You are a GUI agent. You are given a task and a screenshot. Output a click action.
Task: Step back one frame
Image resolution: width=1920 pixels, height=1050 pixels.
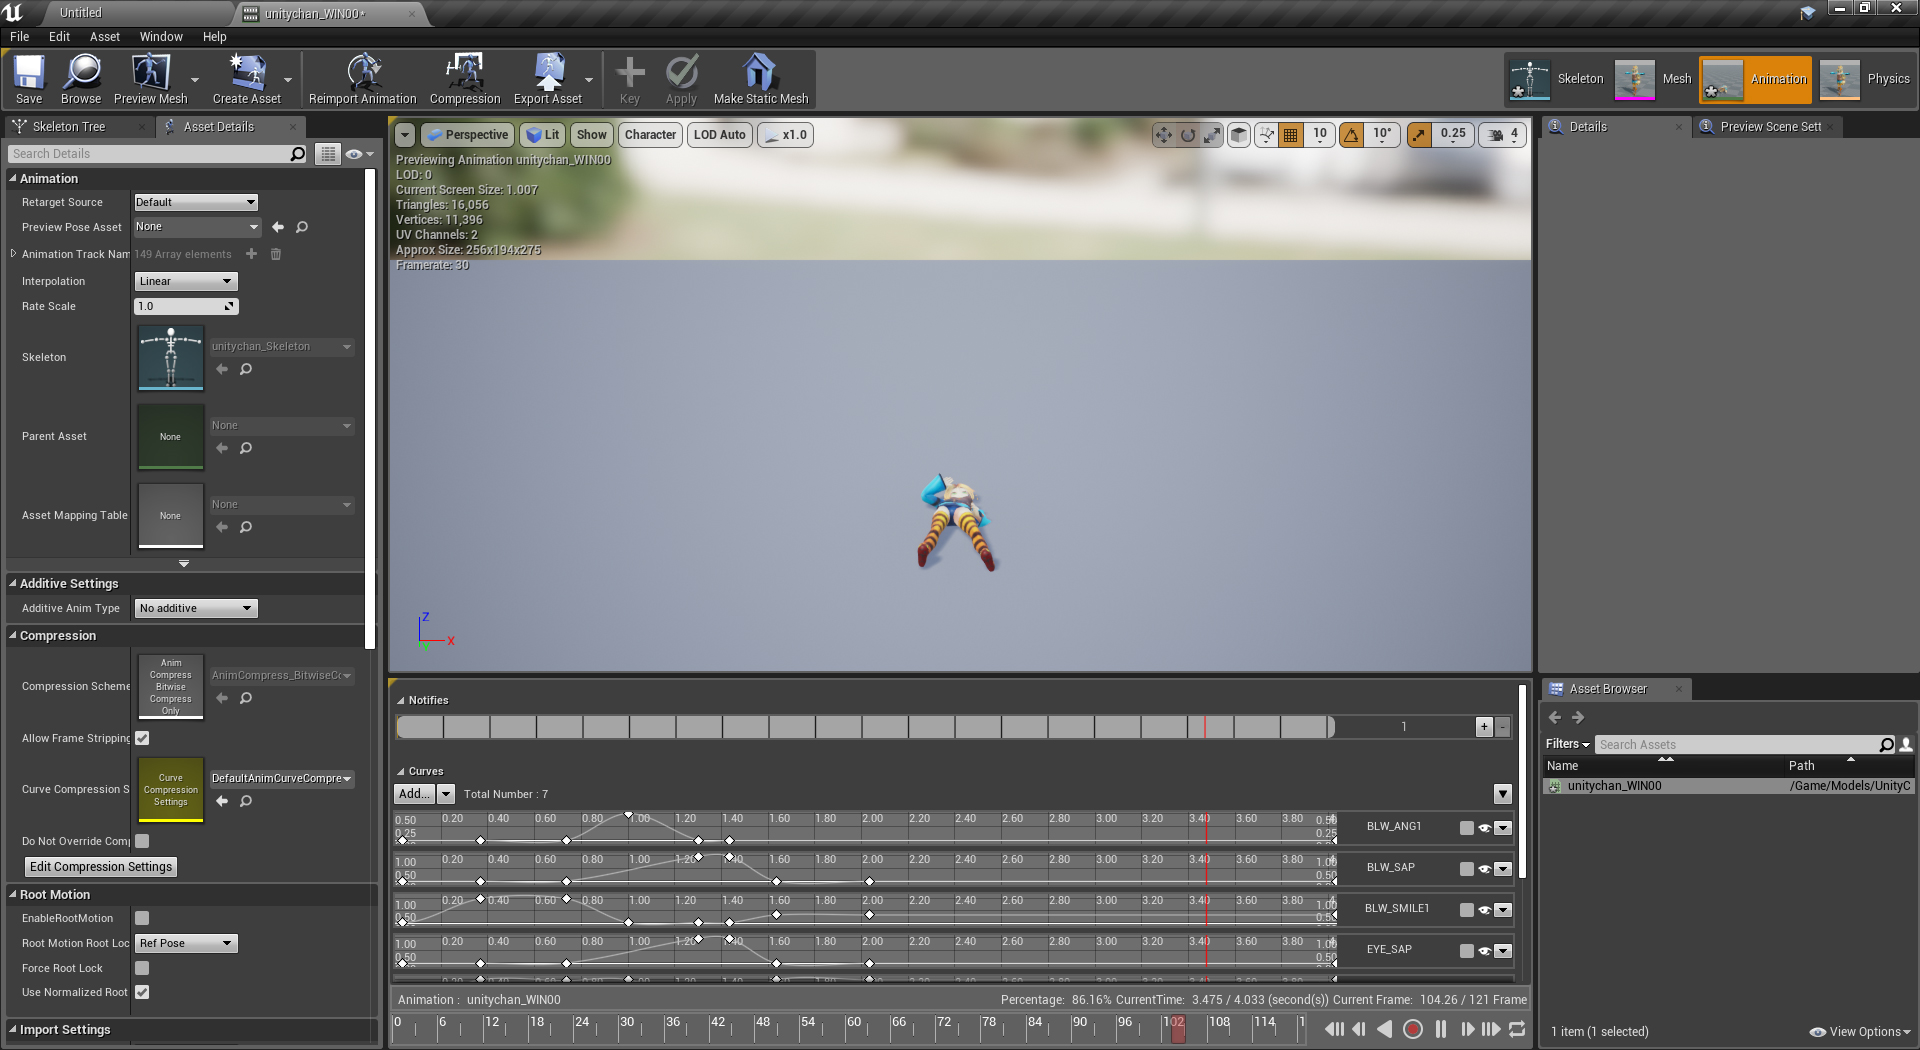coord(1359,1029)
